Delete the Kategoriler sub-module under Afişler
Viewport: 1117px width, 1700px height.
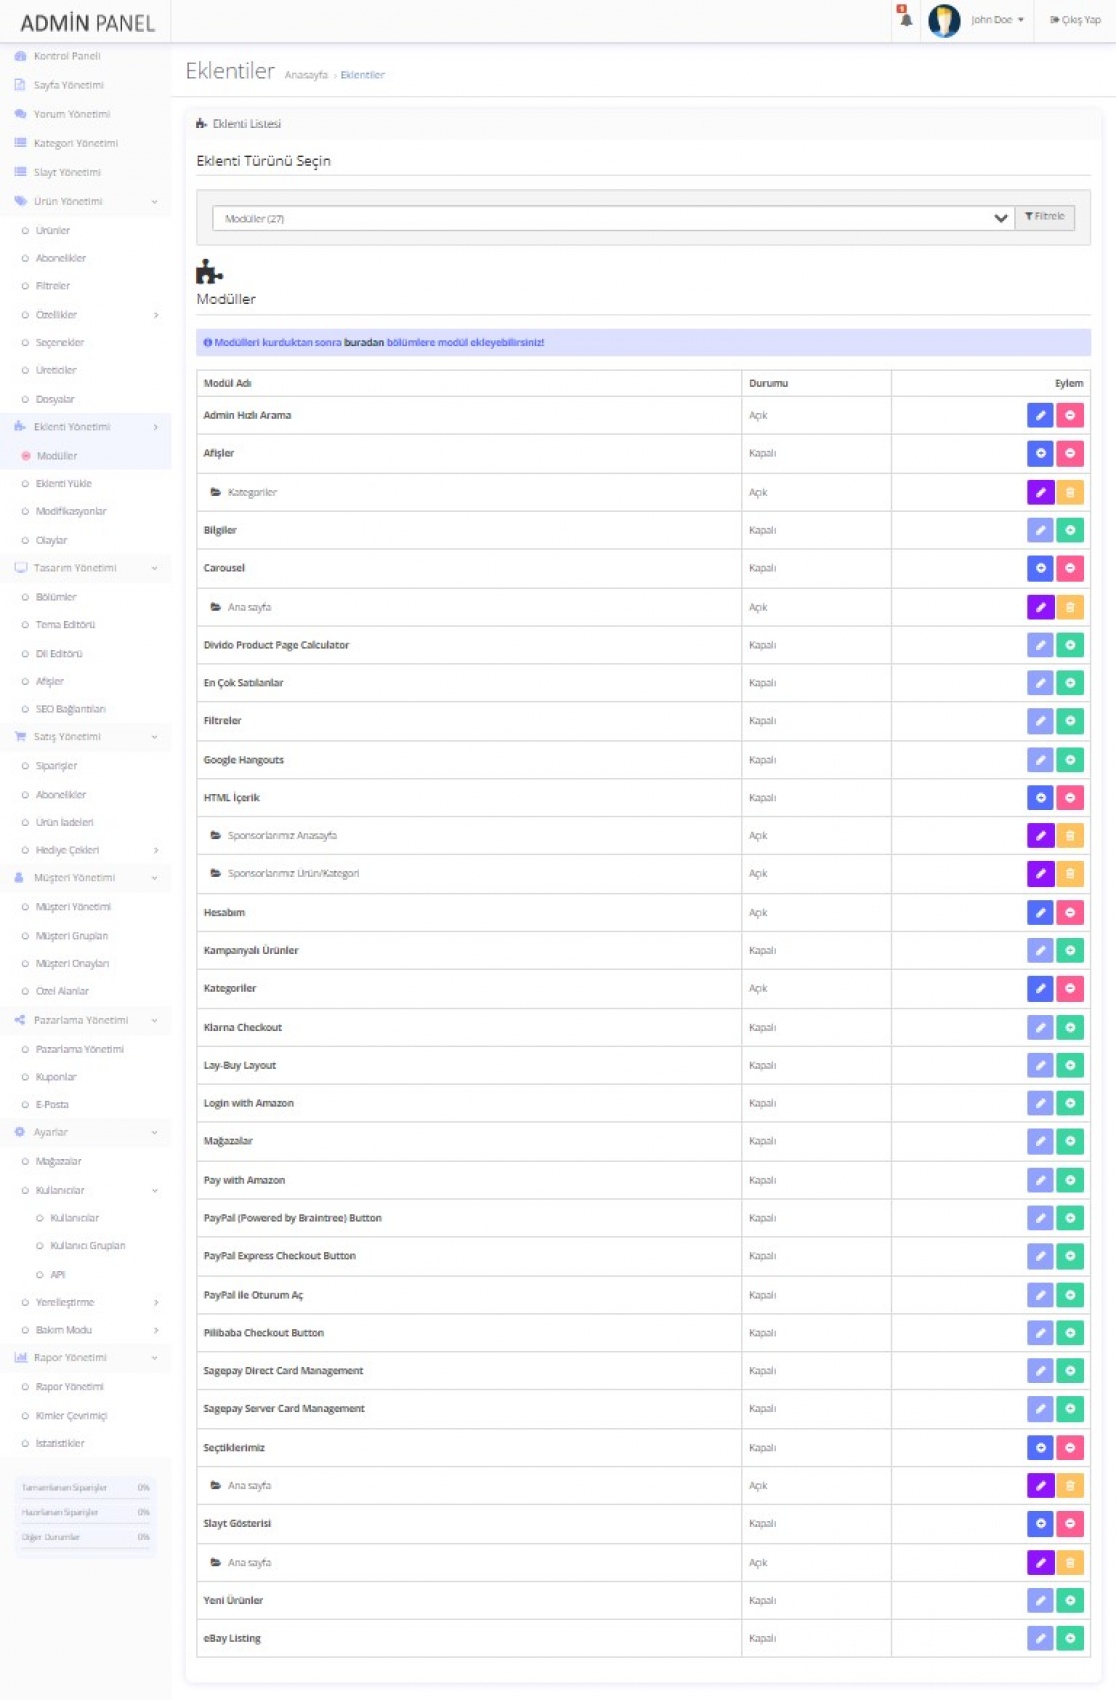(x=1070, y=492)
